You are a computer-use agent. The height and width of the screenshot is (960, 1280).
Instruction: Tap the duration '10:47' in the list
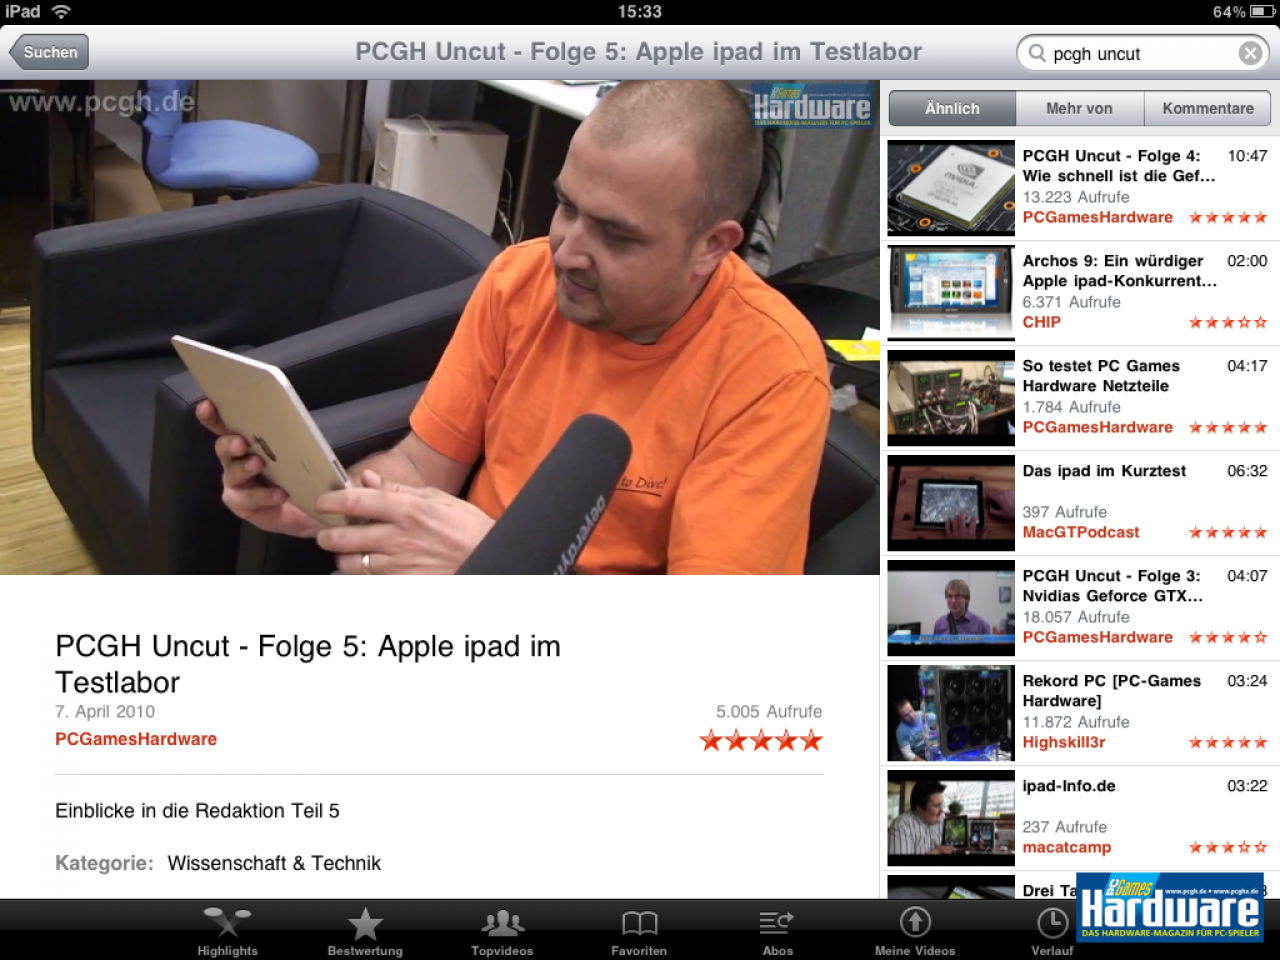click(1247, 156)
